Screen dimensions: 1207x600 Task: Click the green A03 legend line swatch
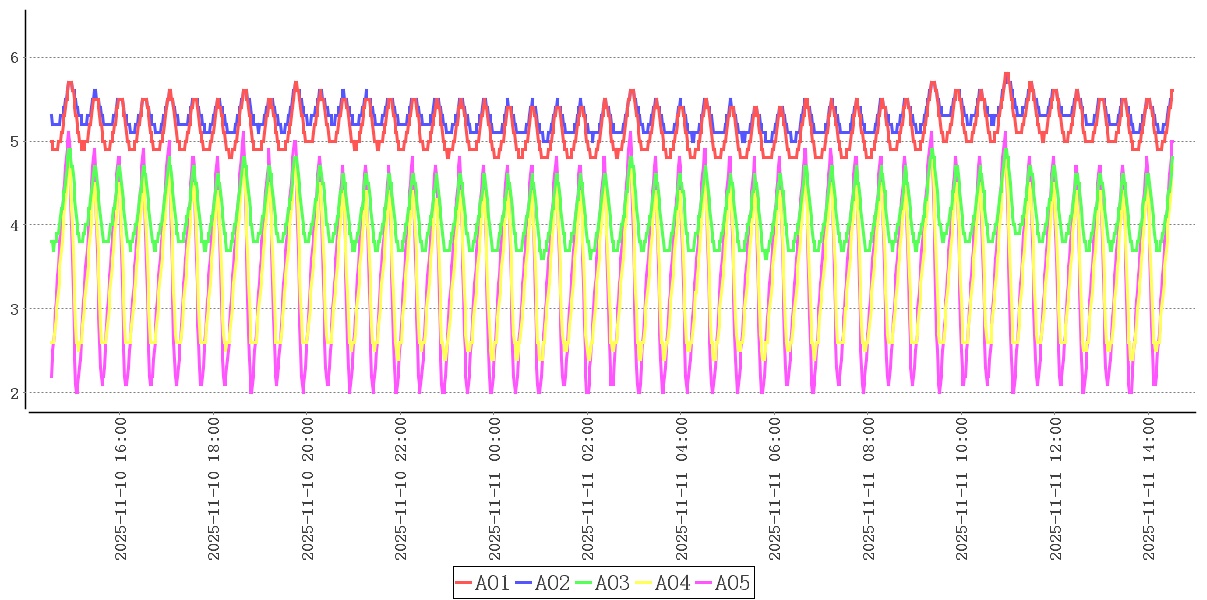(x=584, y=583)
